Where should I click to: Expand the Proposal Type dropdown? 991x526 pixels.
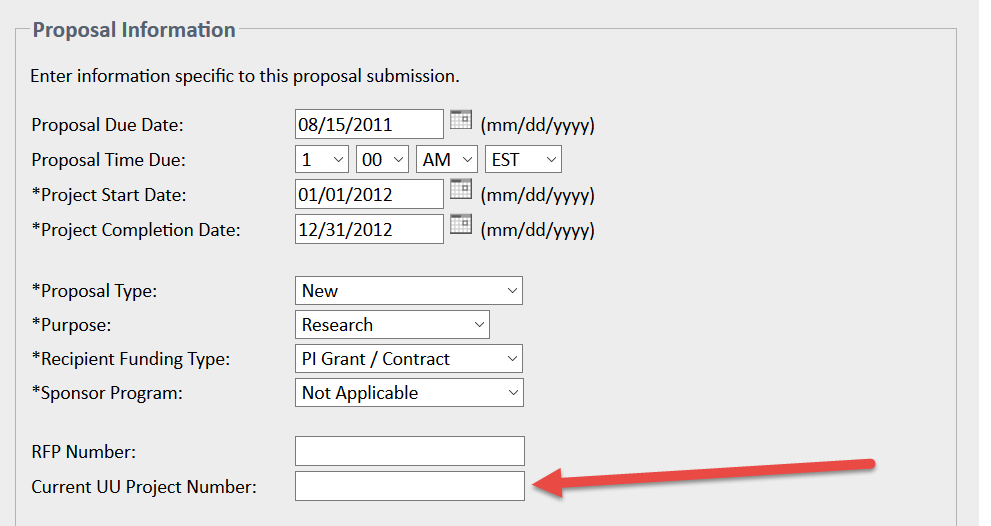pyautogui.click(x=409, y=291)
